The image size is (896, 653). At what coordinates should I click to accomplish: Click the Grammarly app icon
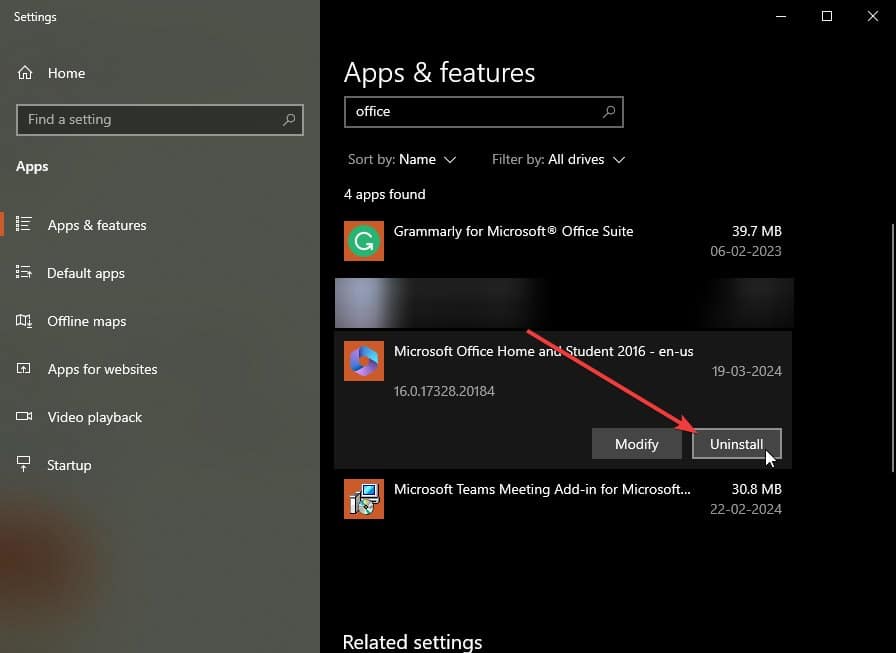[x=363, y=241]
